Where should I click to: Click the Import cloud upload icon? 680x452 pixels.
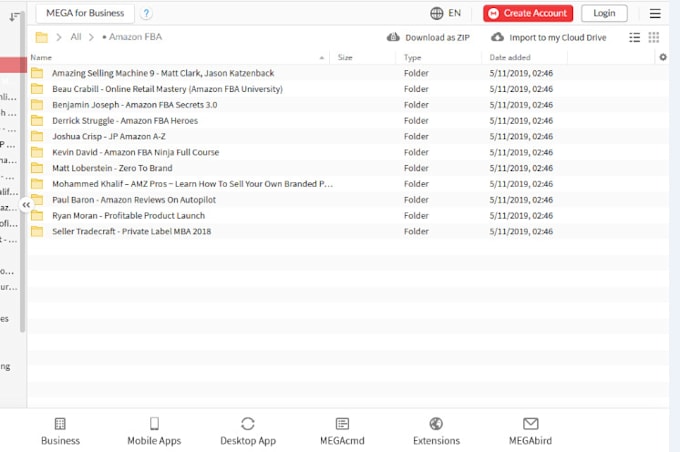click(497, 37)
